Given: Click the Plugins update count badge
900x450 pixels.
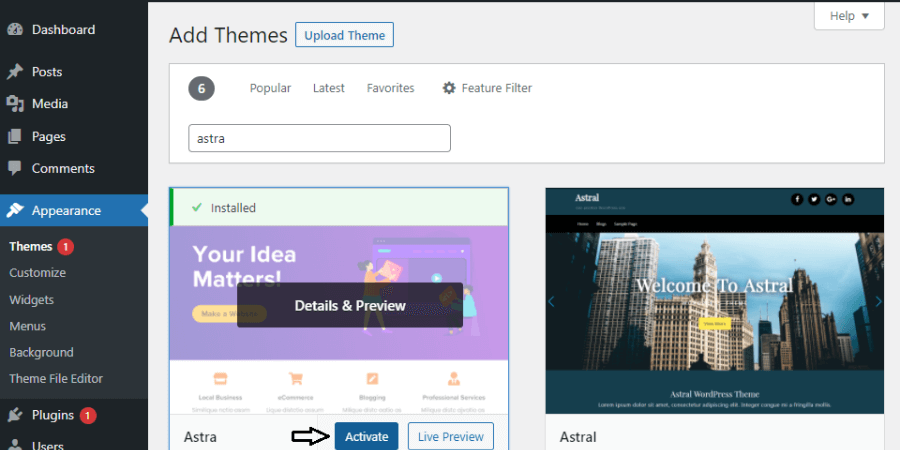Looking at the screenshot, I should (x=87, y=415).
